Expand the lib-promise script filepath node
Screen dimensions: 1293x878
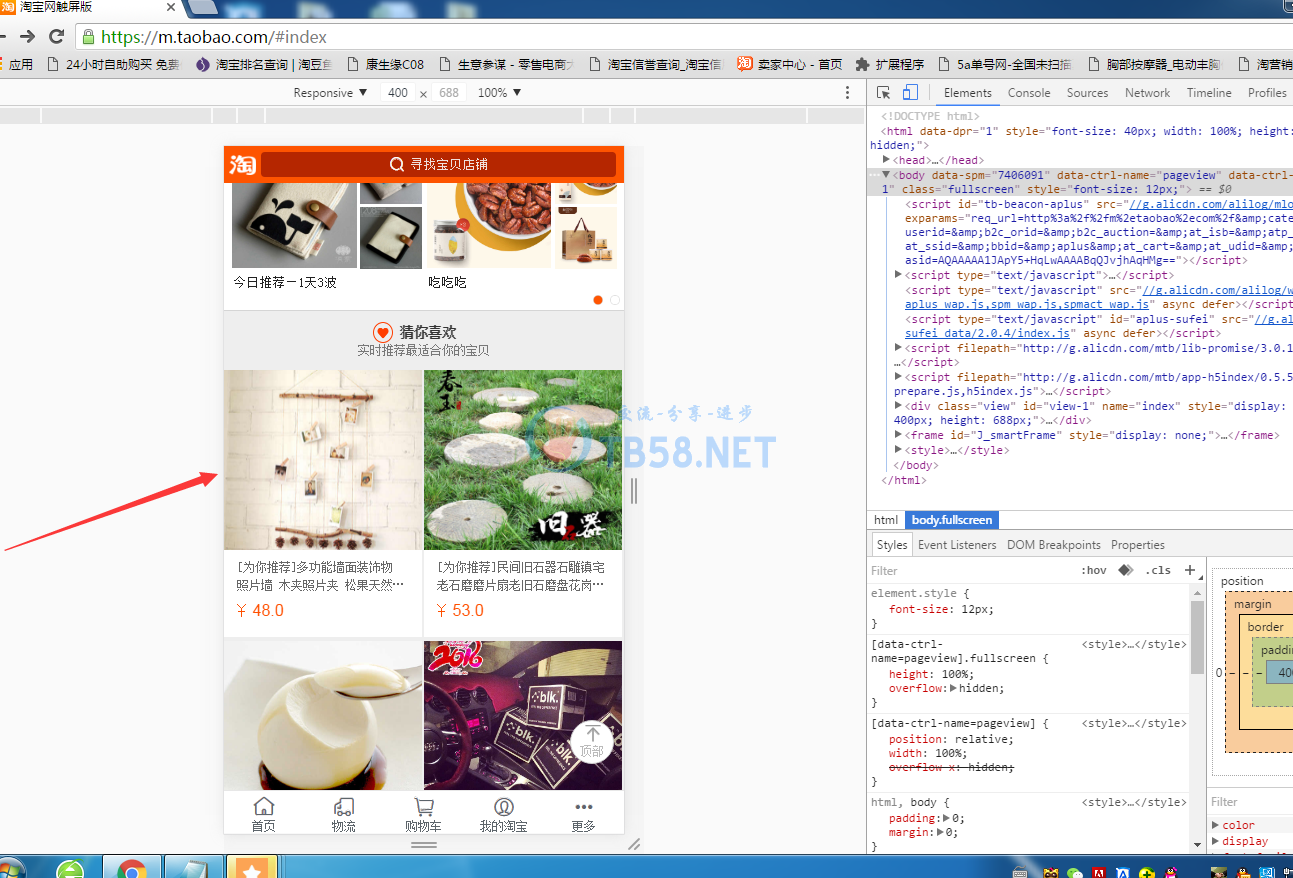tap(898, 348)
